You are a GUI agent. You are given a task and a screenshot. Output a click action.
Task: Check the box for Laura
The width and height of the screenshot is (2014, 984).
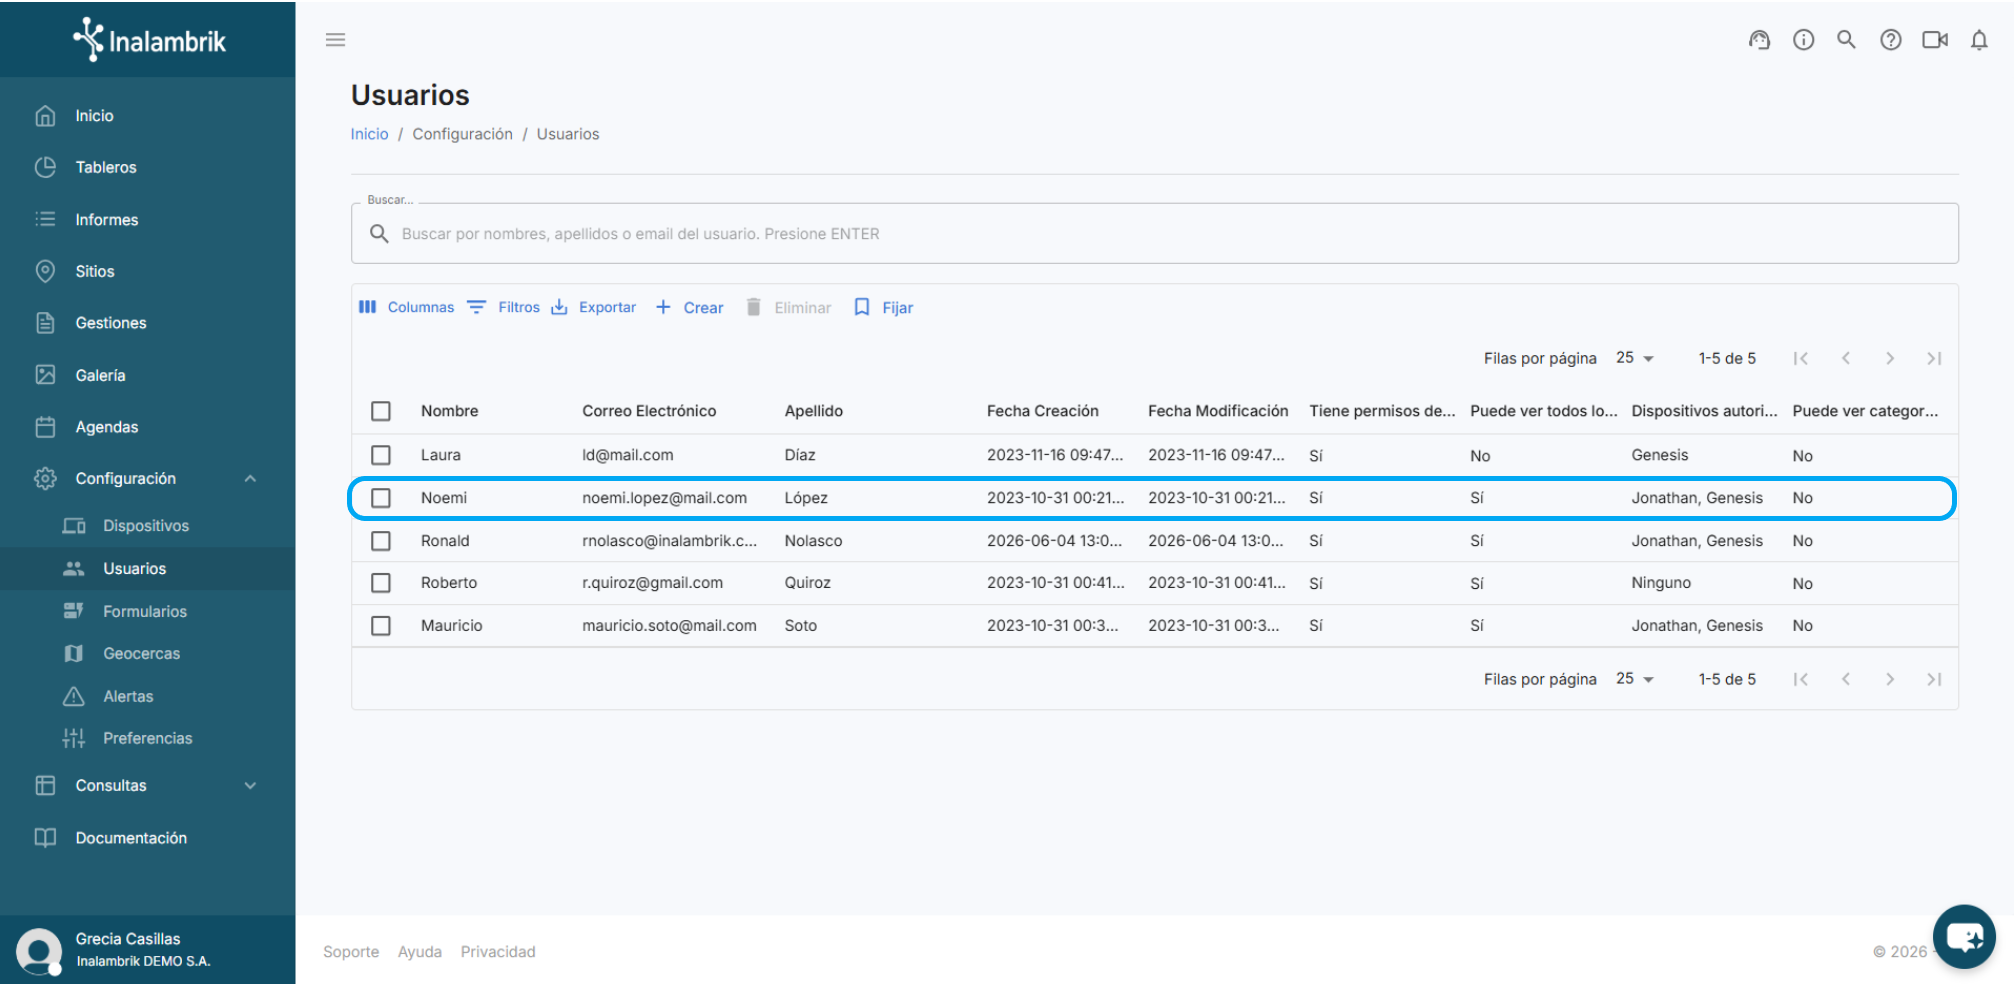pyautogui.click(x=381, y=455)
